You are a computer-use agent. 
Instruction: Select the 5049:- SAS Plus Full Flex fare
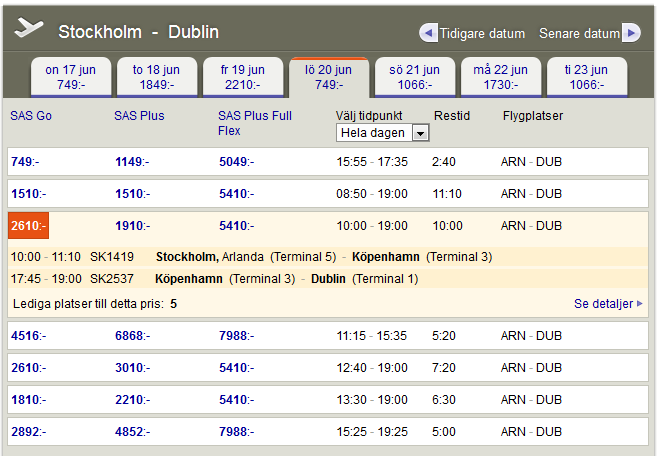pyautogui.click(x=236, y=161)
